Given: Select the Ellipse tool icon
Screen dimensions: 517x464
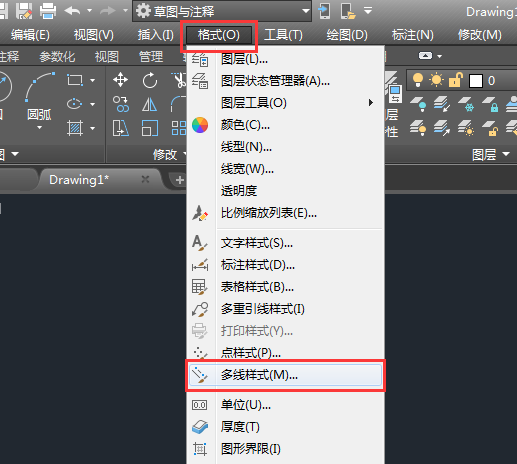Looking at the screenshot, I should pos(75,104).
